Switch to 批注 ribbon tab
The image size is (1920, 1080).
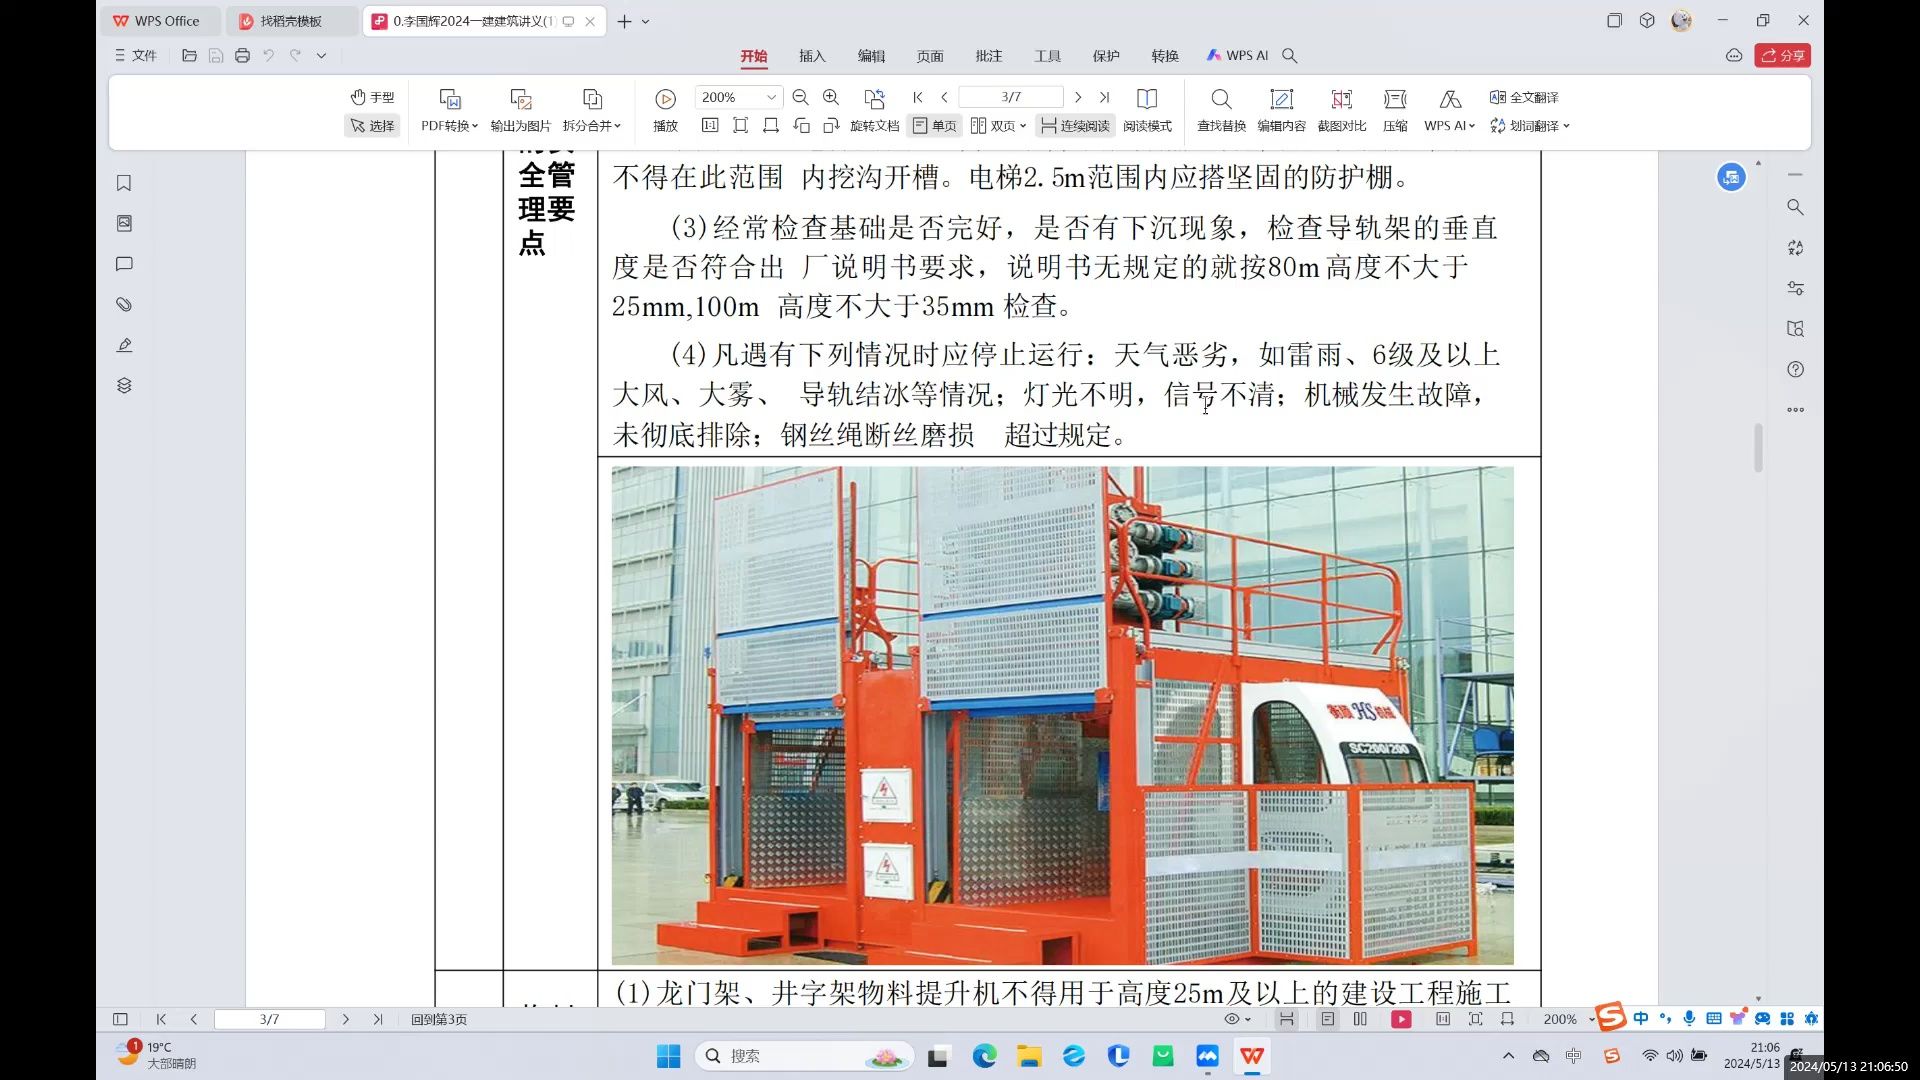[989, 56]
